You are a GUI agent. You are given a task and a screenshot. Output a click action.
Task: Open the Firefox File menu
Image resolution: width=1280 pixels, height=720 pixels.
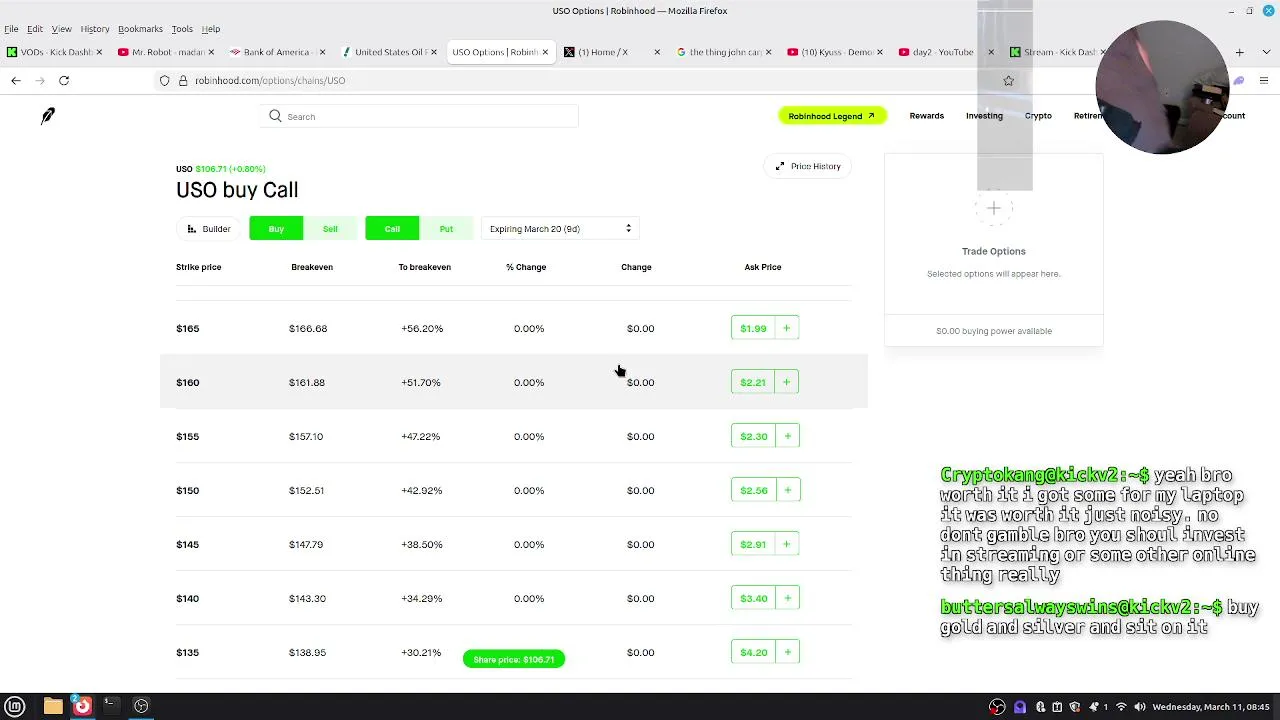[x=11, y=29]
